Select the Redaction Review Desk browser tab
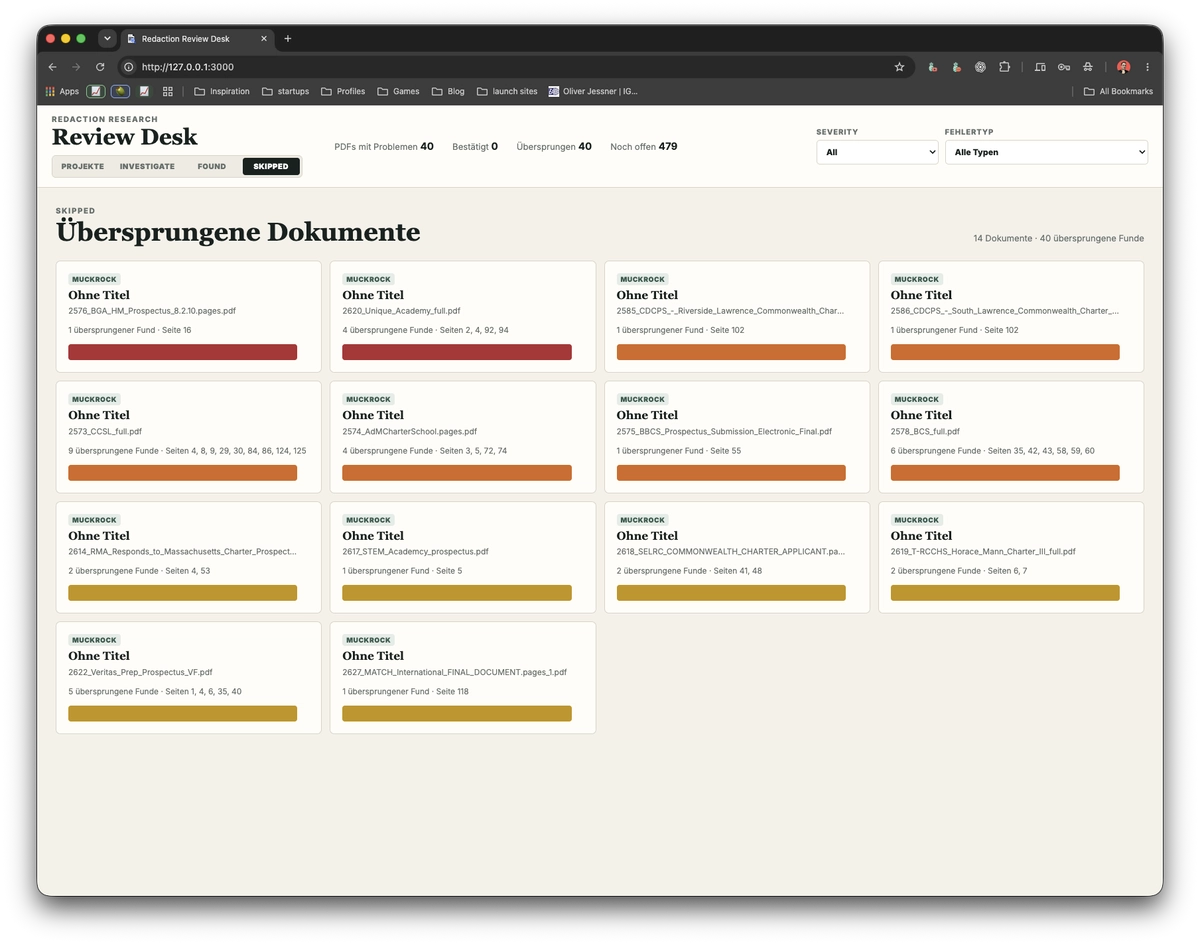1200x945 pixels. pos(197,39)
